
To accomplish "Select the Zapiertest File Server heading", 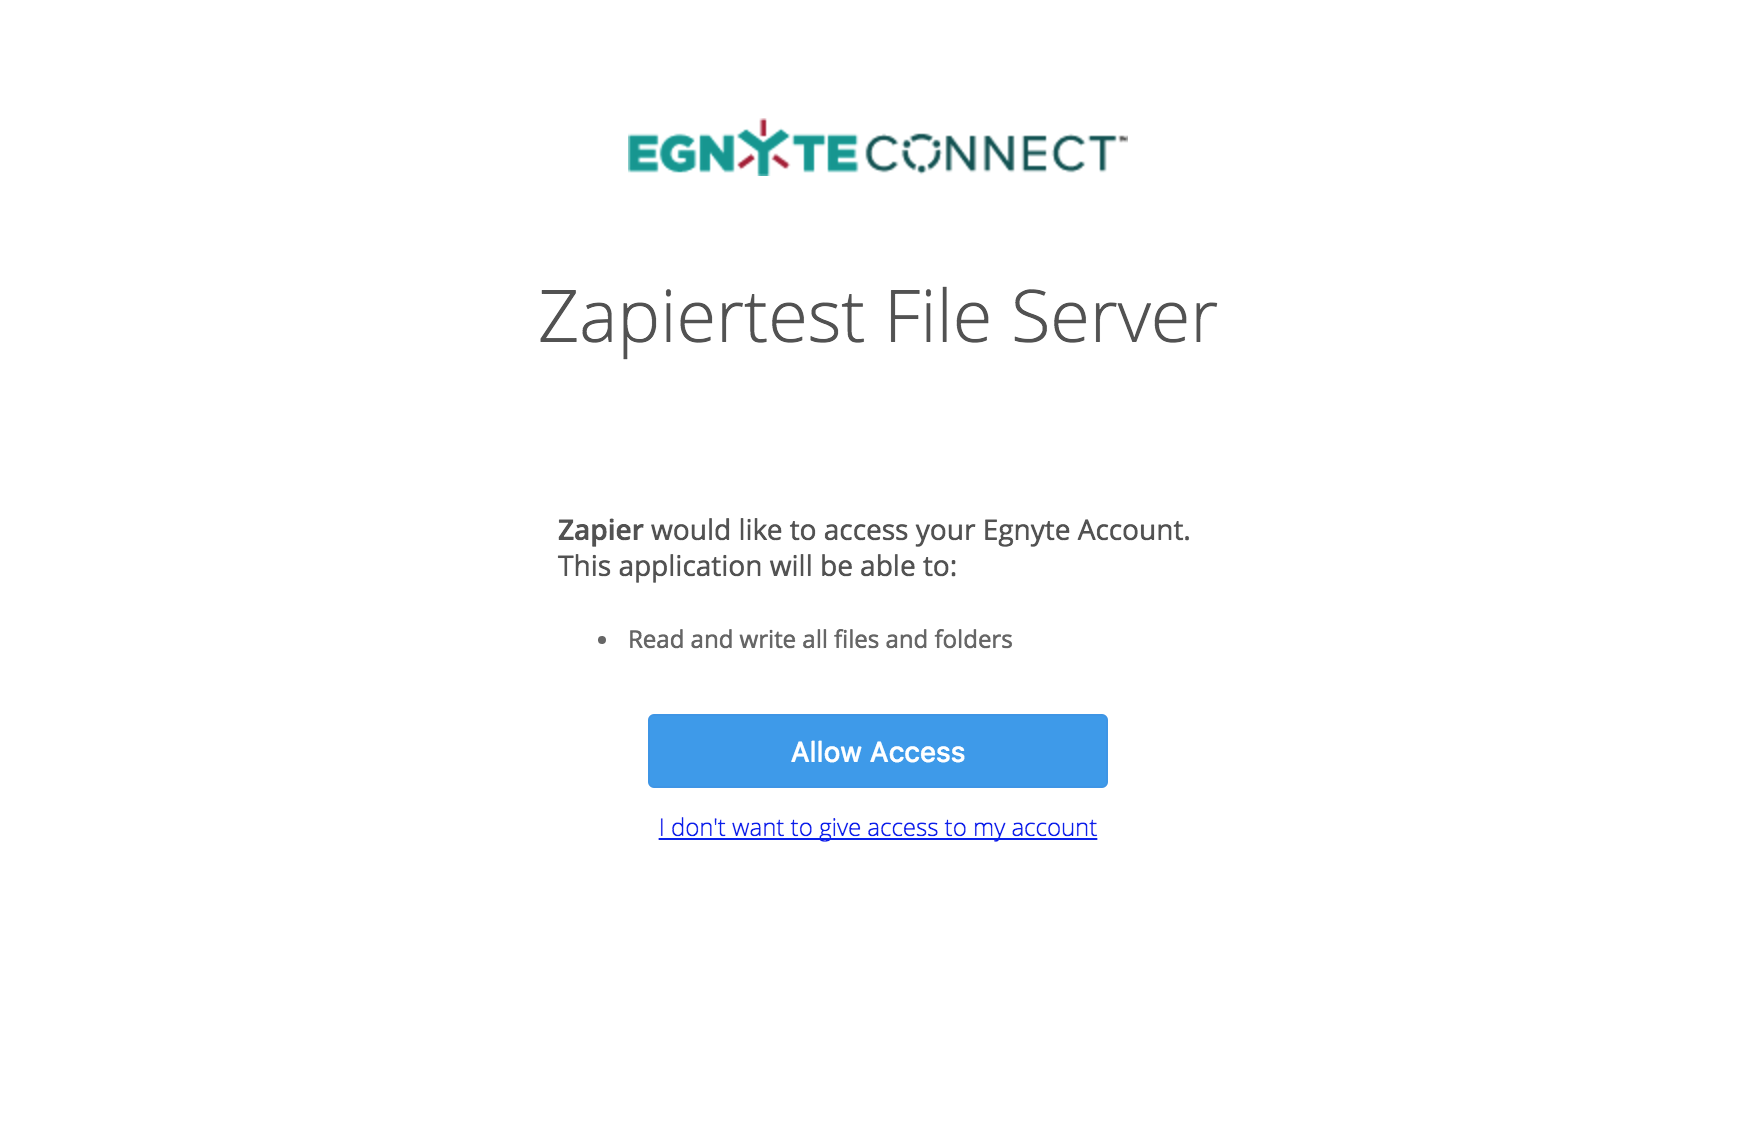I will tap(877, 318).
